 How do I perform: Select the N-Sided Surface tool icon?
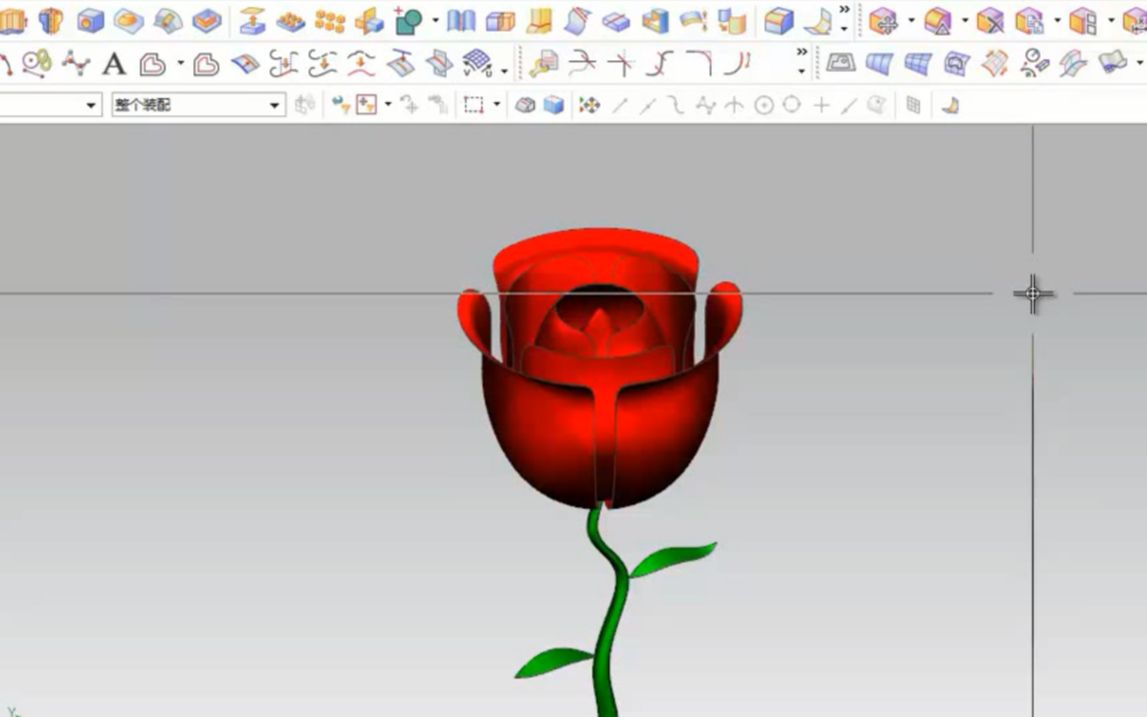pyautogui.click(x=956, y=64)
